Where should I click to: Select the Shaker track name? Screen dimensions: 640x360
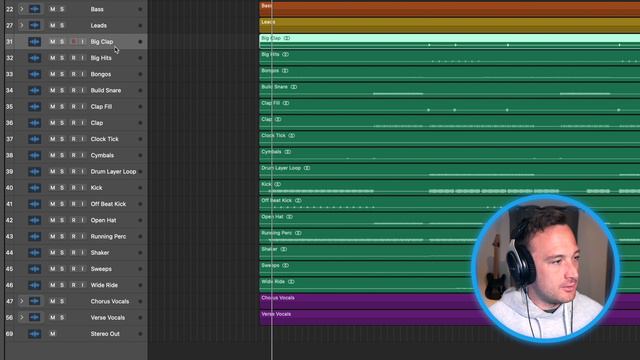(100, 253)
